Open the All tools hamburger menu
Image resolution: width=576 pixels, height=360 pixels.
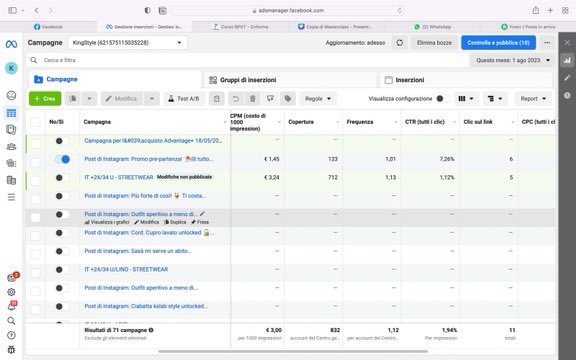coord(11,197)
